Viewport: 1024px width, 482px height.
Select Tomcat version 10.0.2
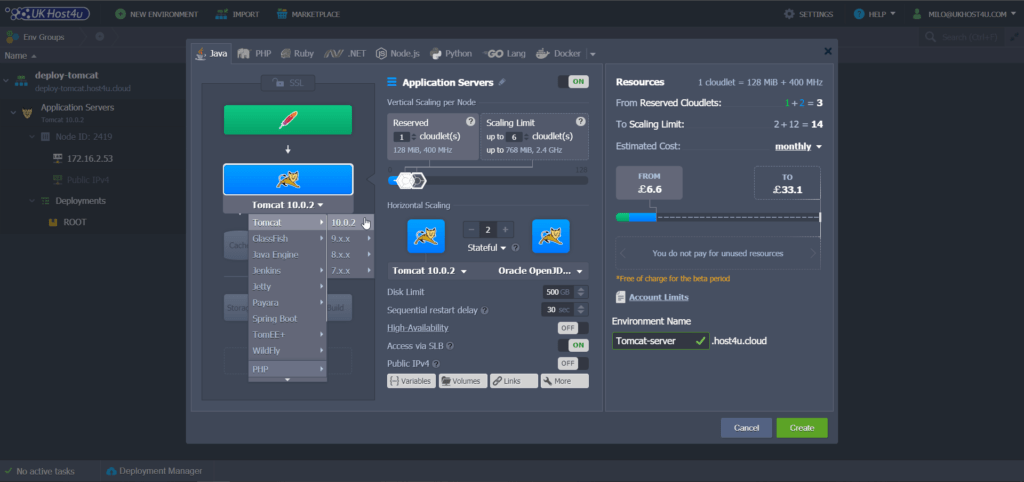(351, 223)
